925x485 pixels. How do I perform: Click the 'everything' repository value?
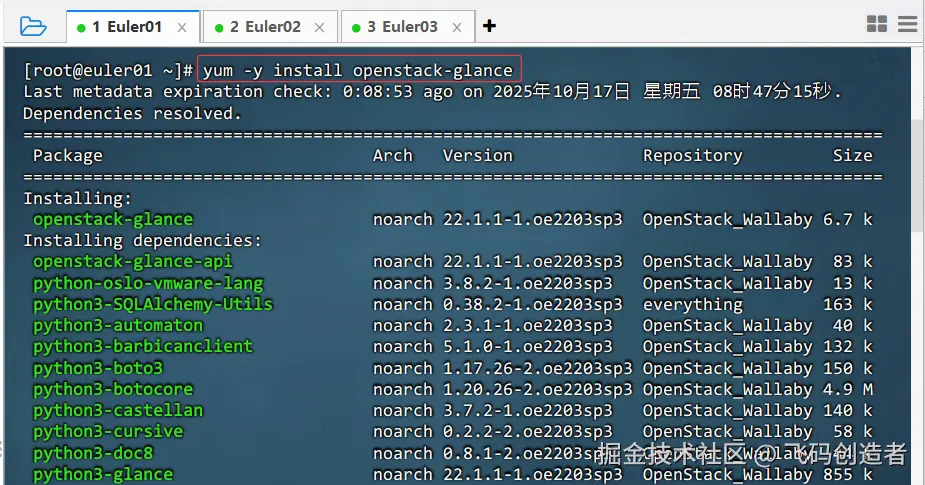693,304
